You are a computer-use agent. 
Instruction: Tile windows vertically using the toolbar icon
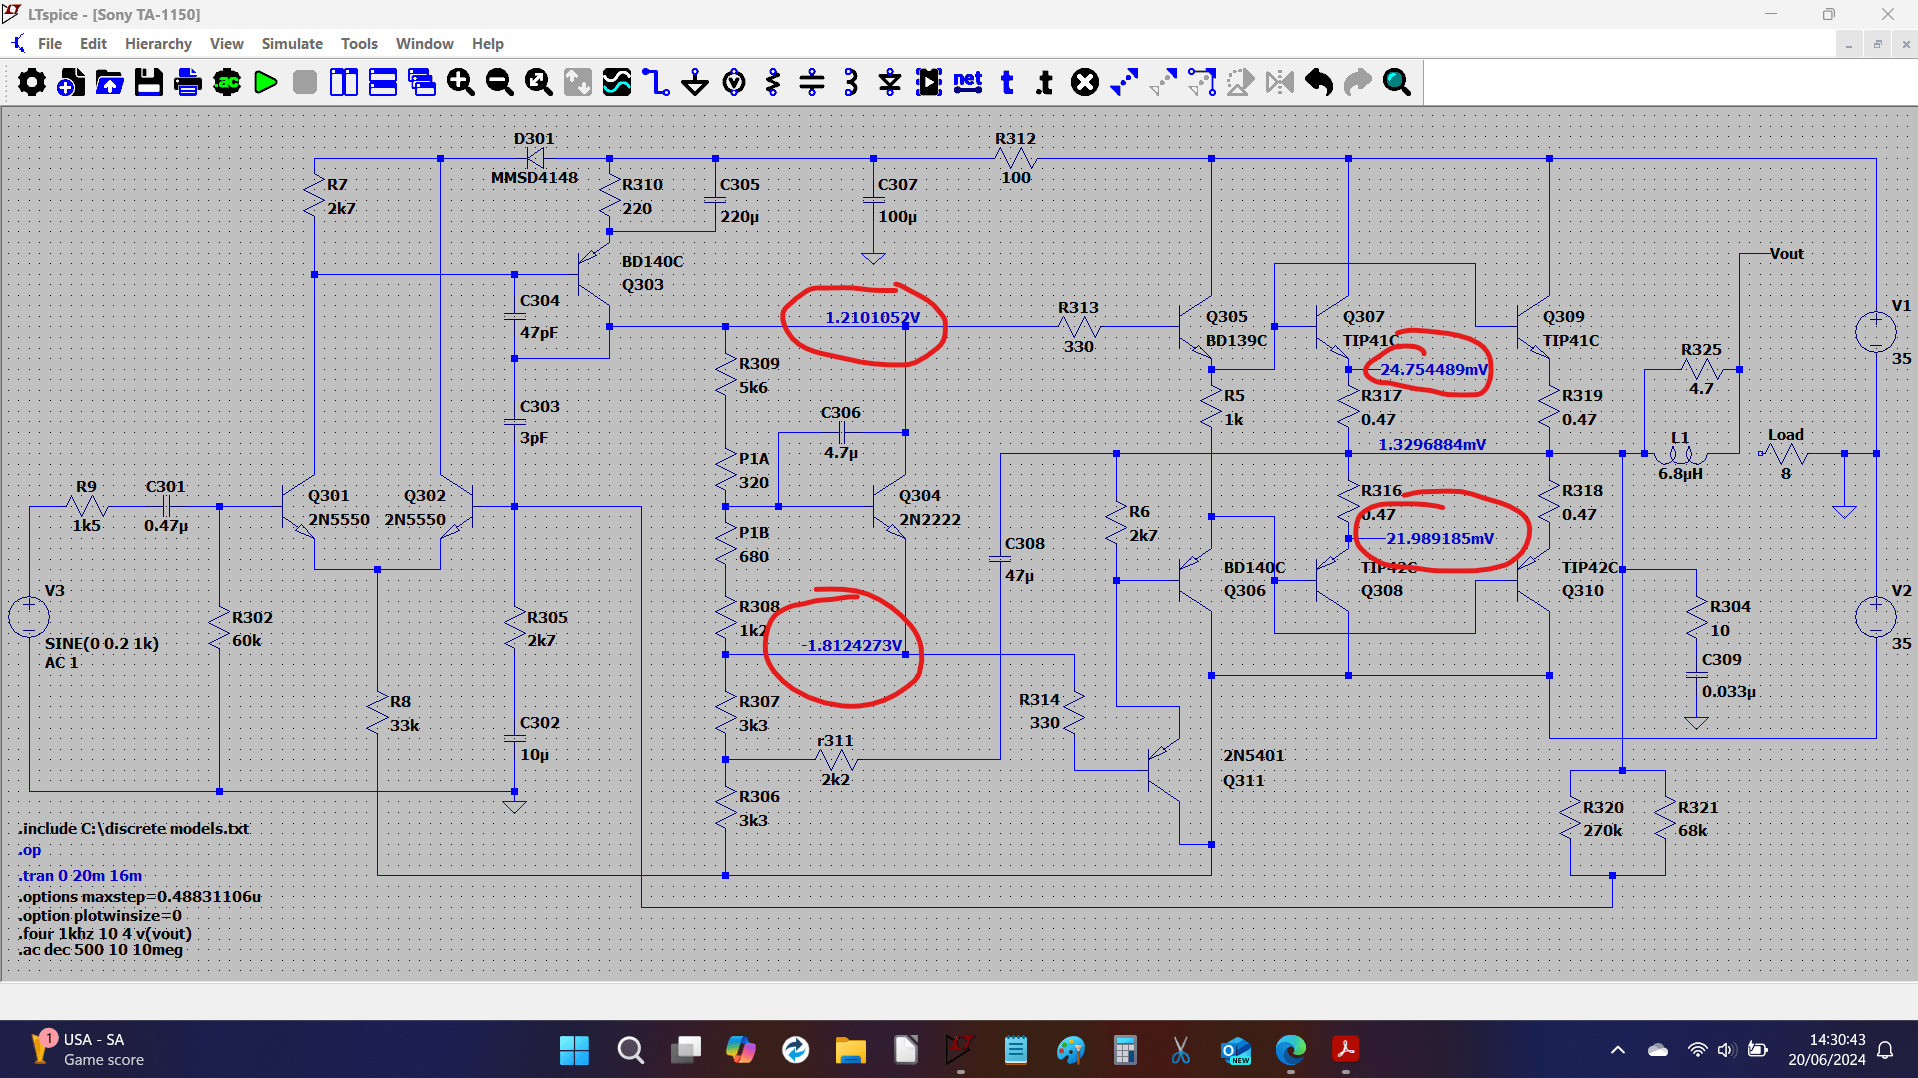pyautogui.click(x=344, y=82)
